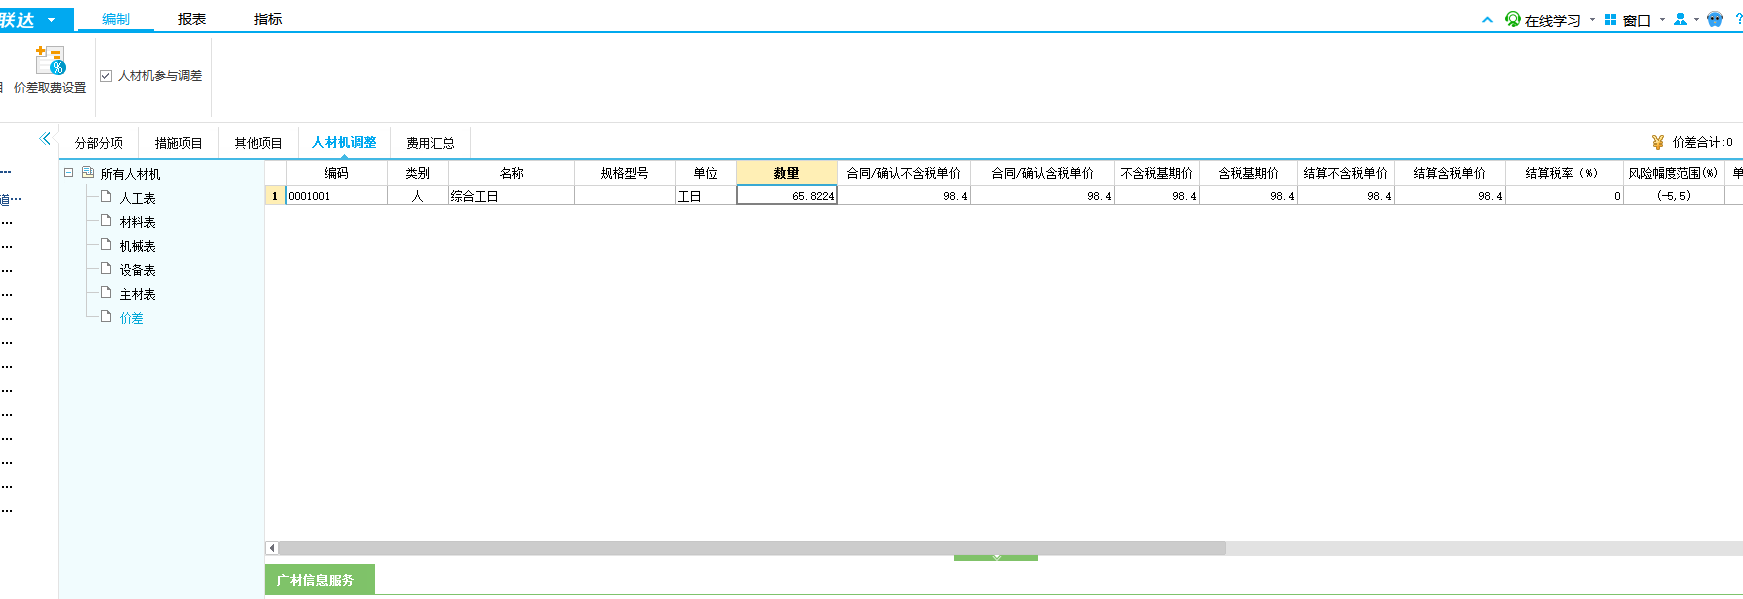The width and height of the screenshot is (1743, 599).
Task: Switch to 指标 ribbon tab
Action: click(268, 19)
